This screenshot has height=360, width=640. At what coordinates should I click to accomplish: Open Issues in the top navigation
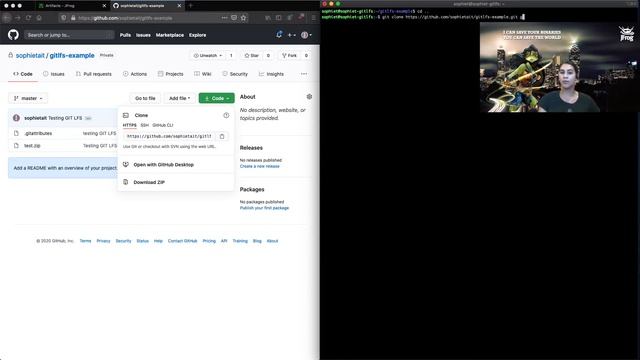(x=143, y=35)
